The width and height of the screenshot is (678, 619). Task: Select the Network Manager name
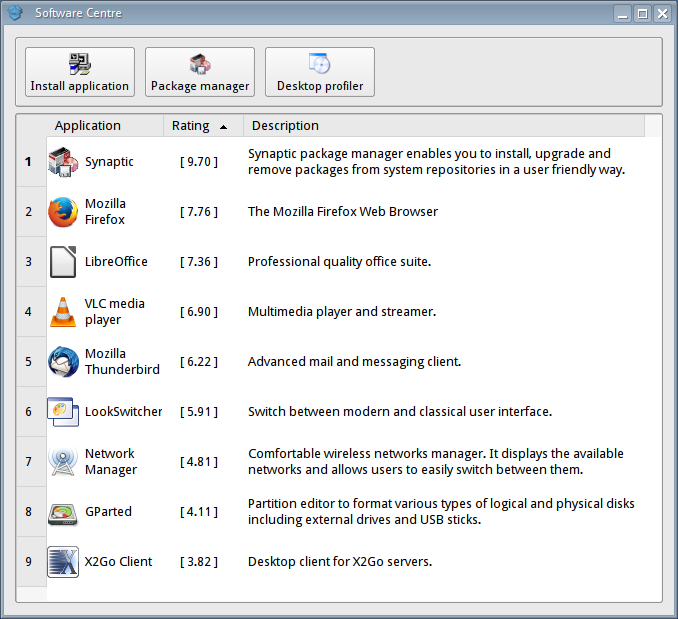click(111, 462)
